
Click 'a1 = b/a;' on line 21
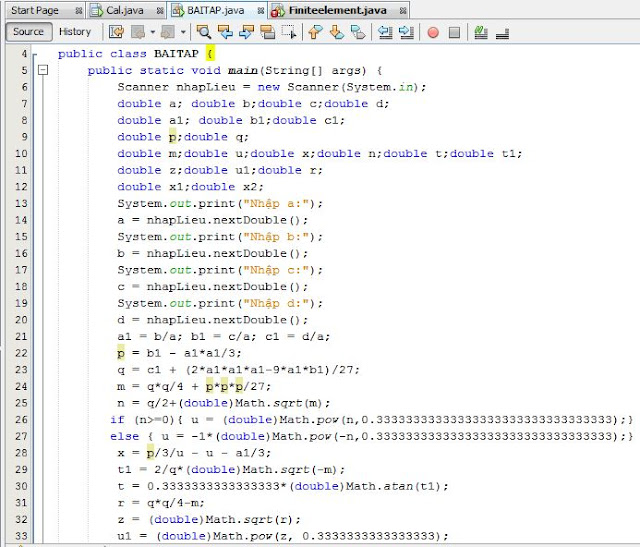pos(150,337)
